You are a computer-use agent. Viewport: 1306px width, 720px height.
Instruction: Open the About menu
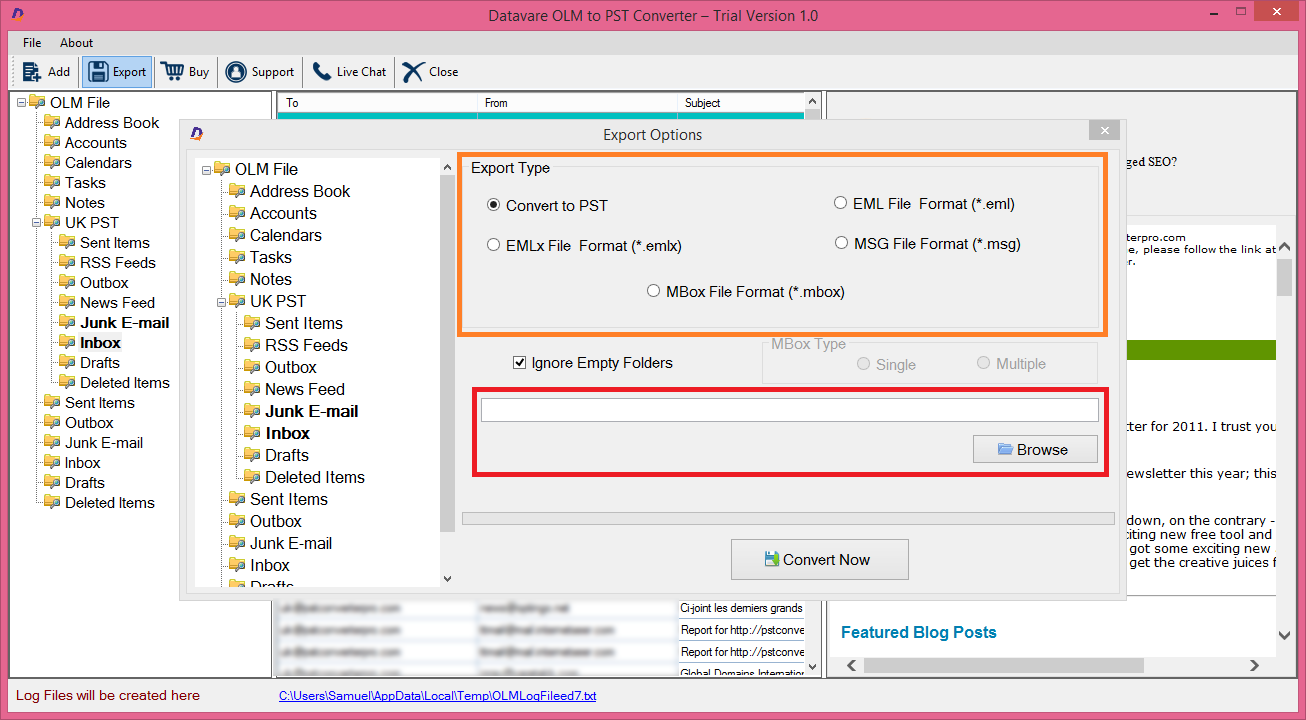pos(76,43)
